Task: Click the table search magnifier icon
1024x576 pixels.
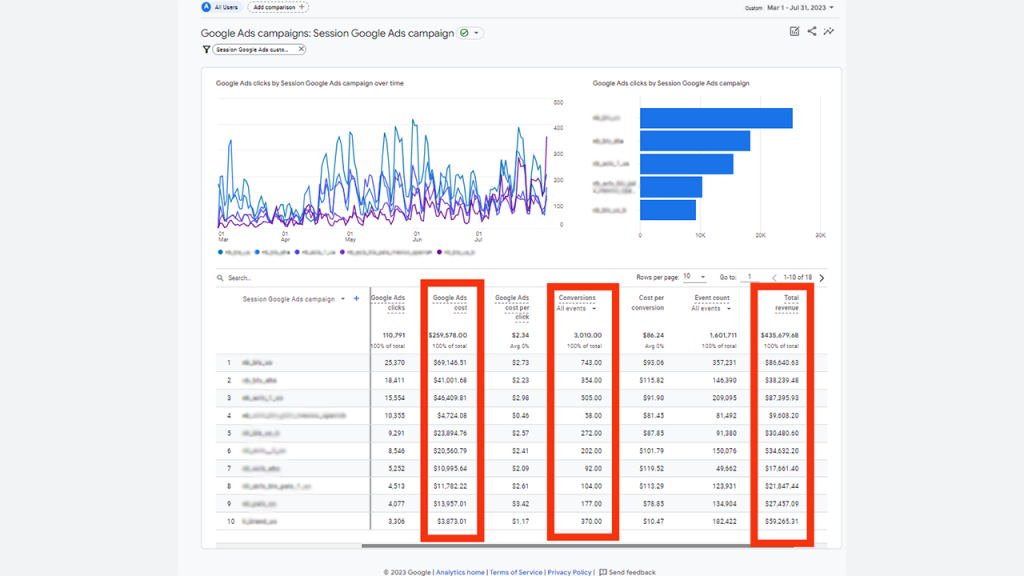Action: (x=220, y=278)
